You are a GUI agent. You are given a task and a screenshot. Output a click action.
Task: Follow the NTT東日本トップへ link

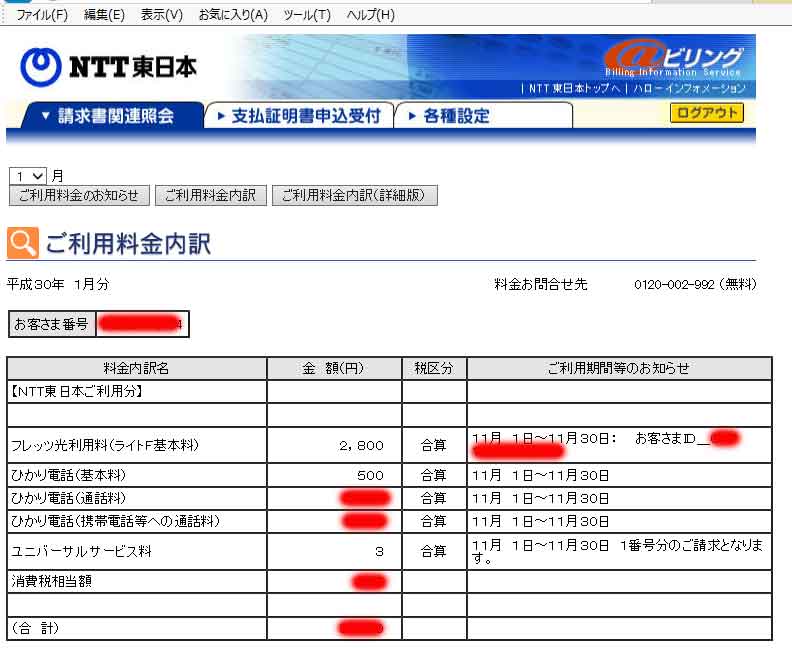(574, 89)
